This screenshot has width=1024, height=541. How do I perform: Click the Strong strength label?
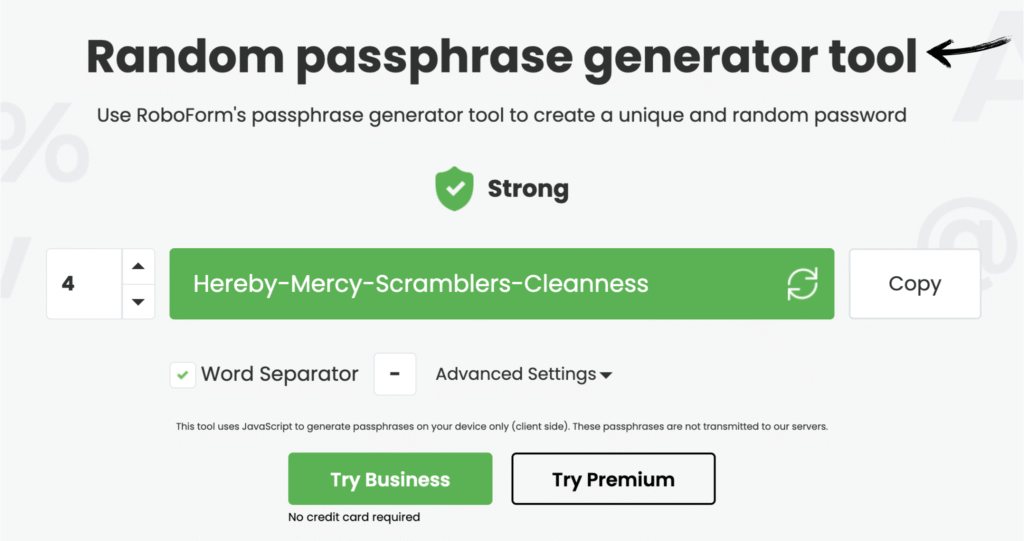(528, 189)
